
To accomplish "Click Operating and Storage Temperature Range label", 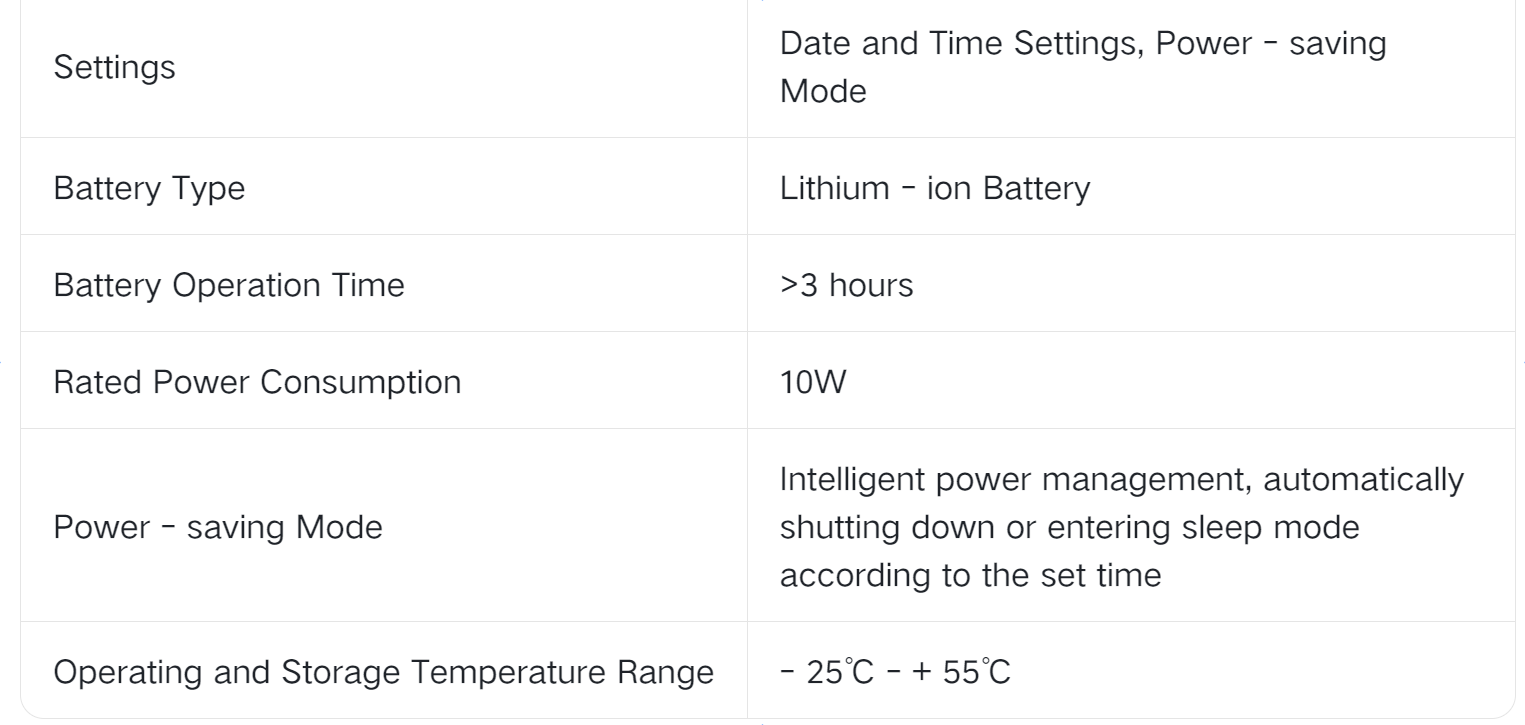I will (x=383, y=671).
